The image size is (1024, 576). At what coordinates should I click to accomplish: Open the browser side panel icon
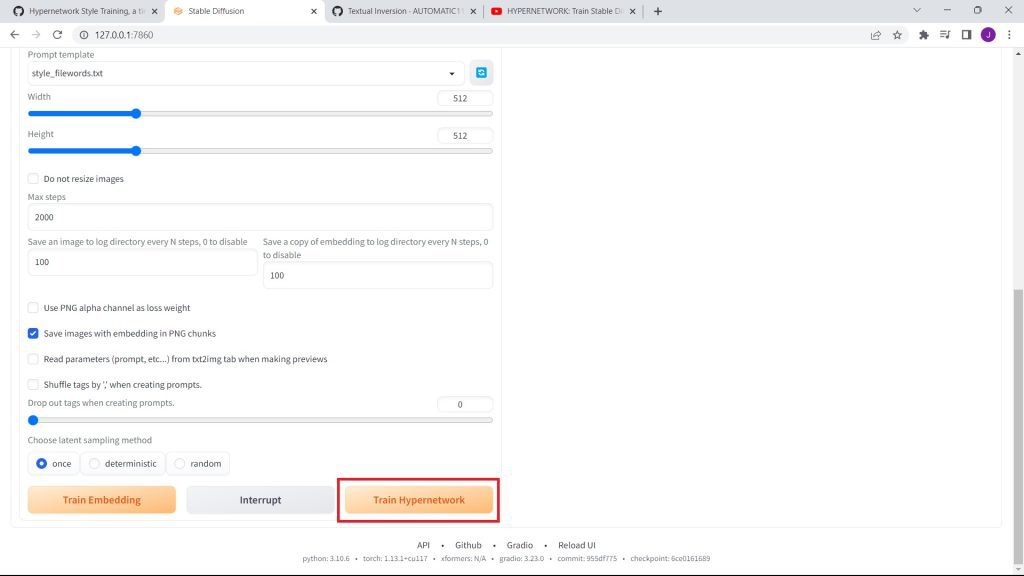[966, 34]
